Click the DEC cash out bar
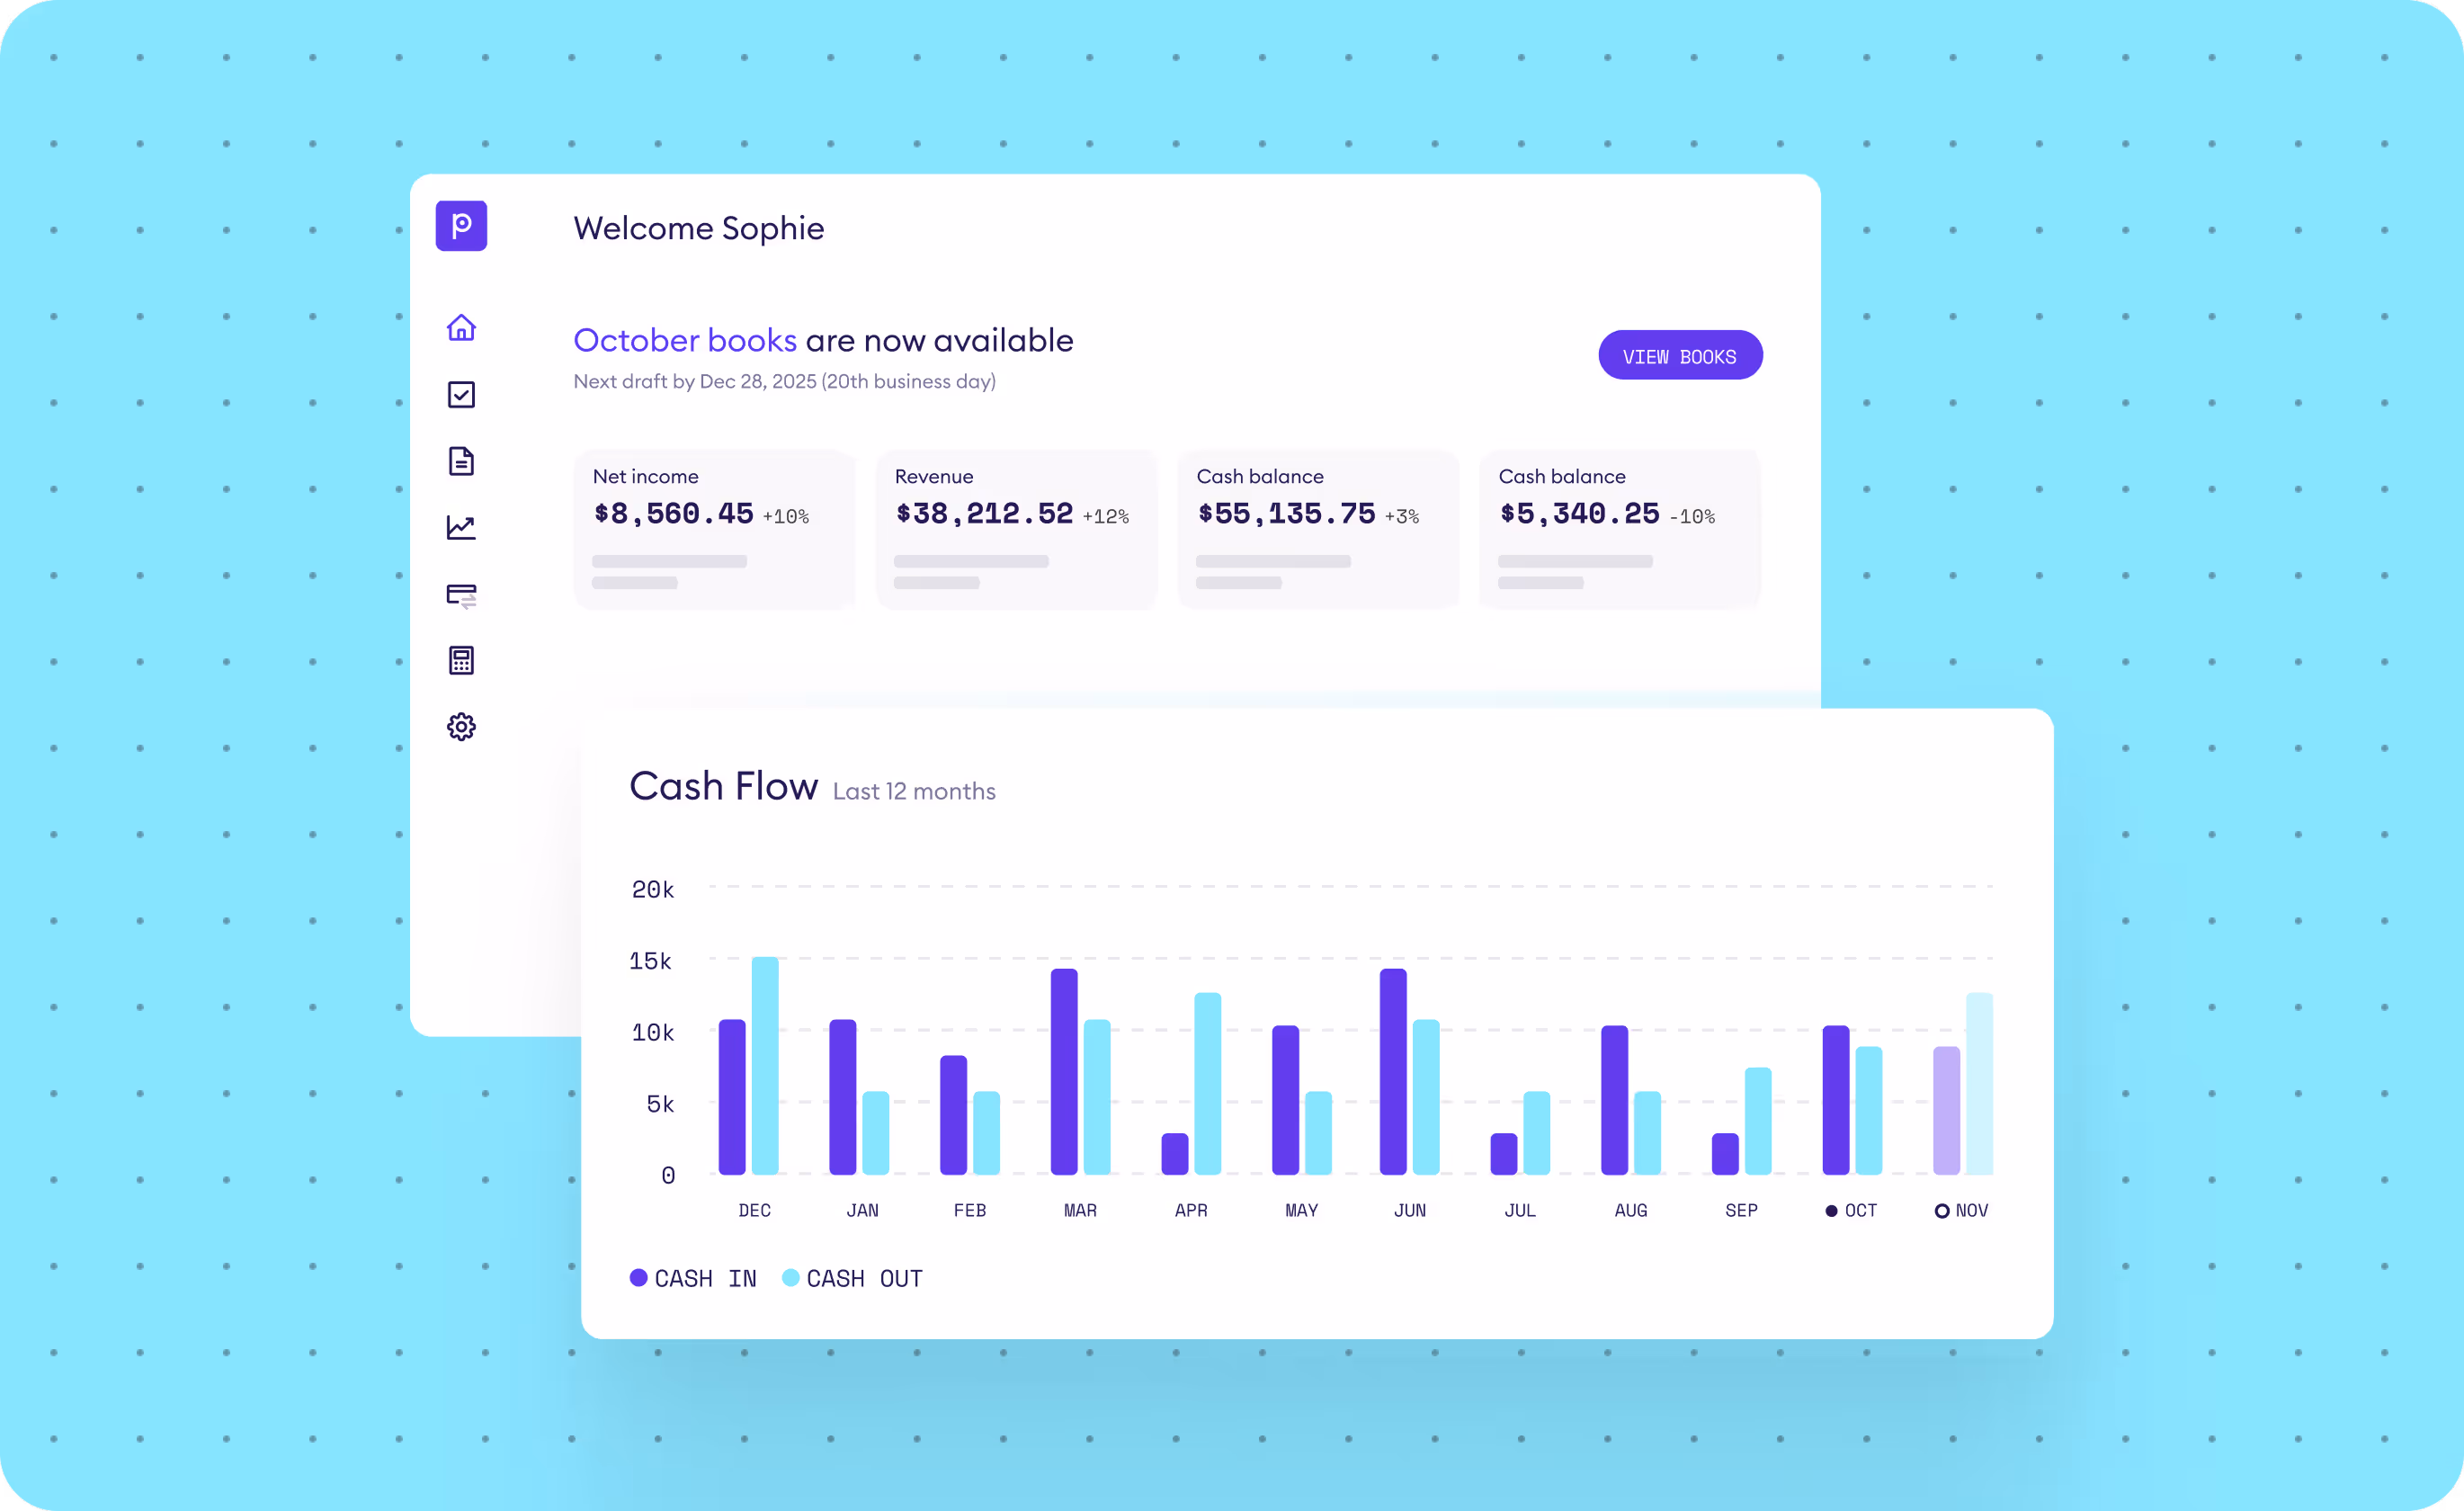The height and width of the screenshot is (1511, 2464). pyautogui.click(x=765, y=1065)
